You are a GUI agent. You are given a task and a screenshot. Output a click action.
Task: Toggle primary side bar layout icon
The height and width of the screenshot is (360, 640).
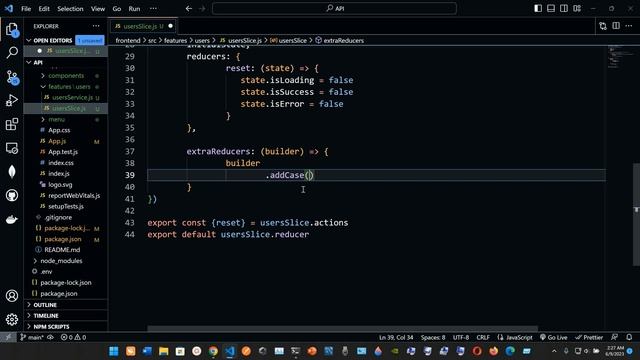point(538,9)
